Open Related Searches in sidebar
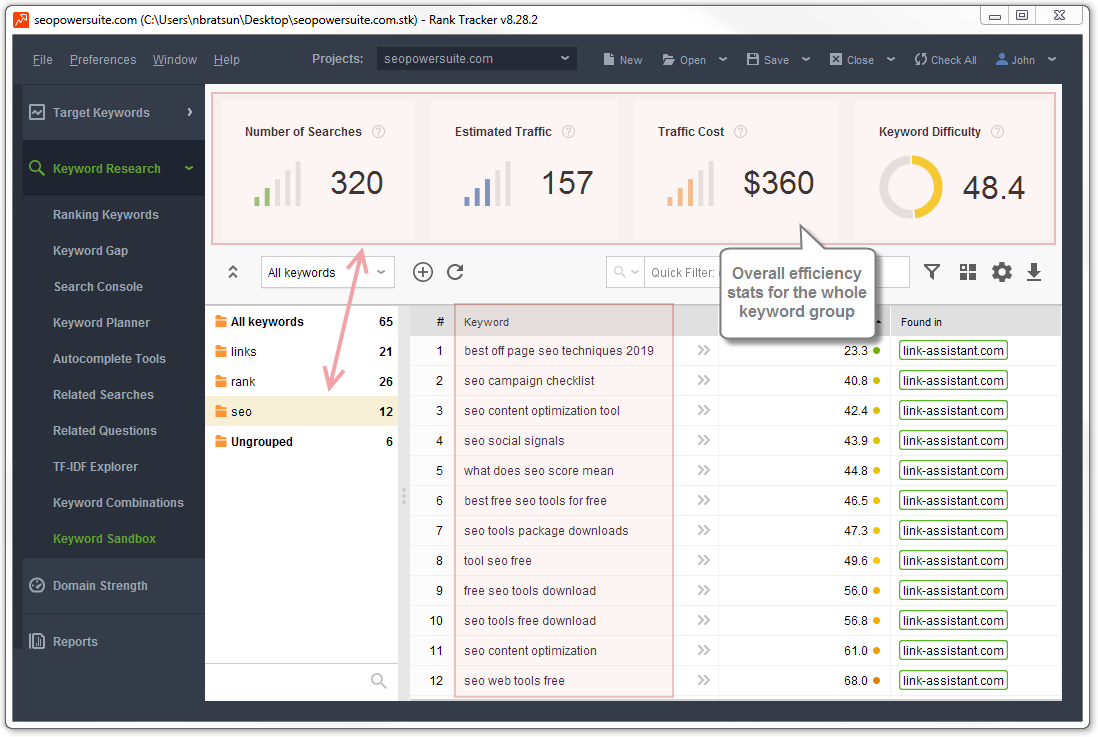 click(103, 394)
